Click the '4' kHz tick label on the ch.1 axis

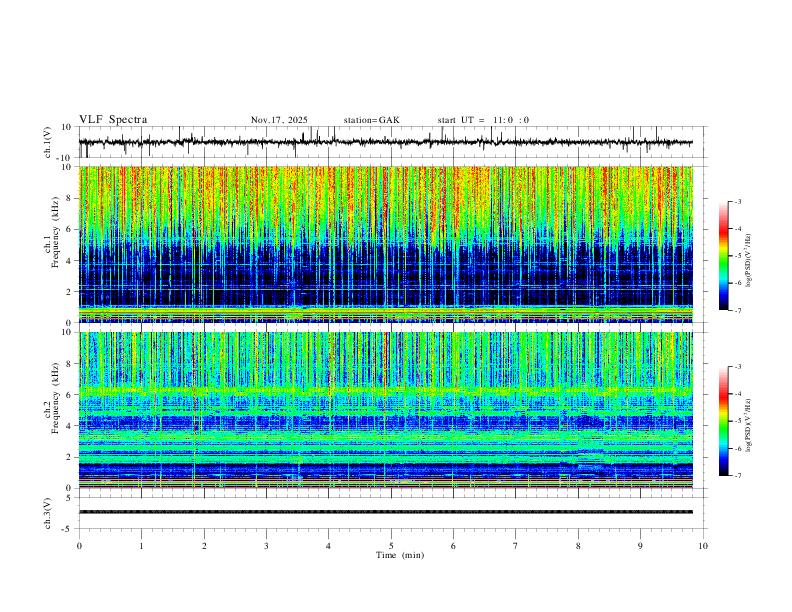(69, 261)
